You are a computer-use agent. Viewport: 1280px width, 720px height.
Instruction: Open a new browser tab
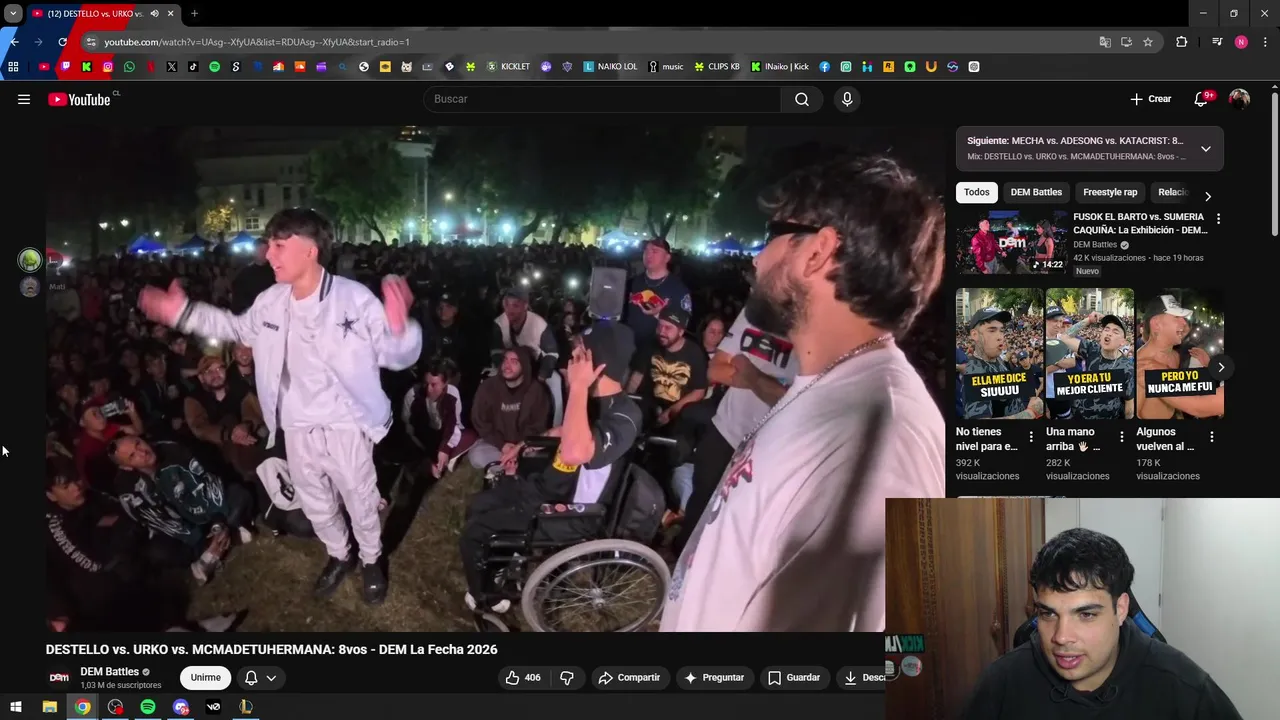[x=194, y=13]
